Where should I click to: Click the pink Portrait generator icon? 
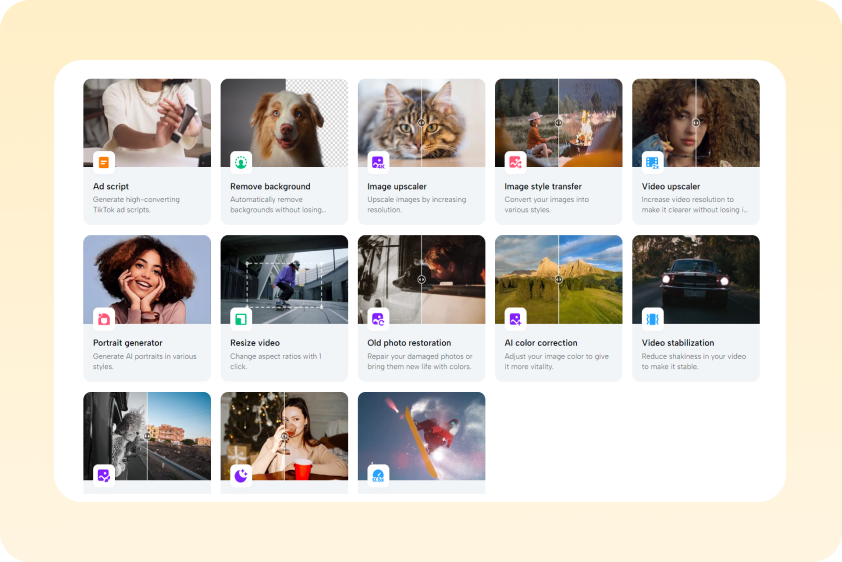(104, 319)
